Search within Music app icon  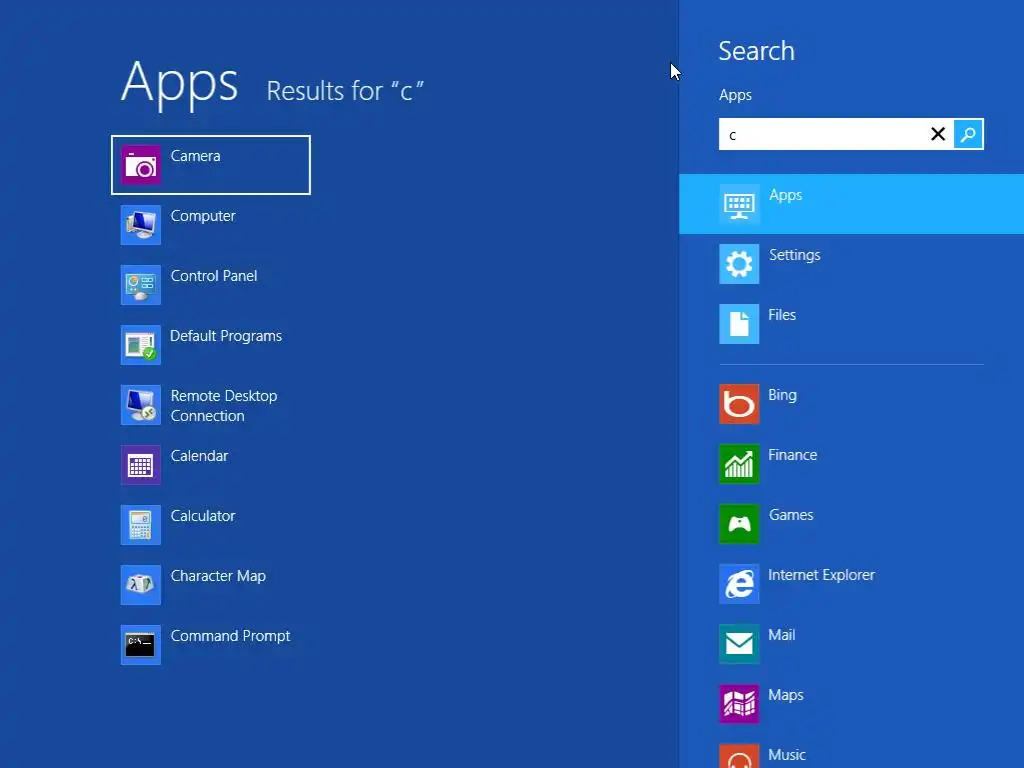(739, 756)
